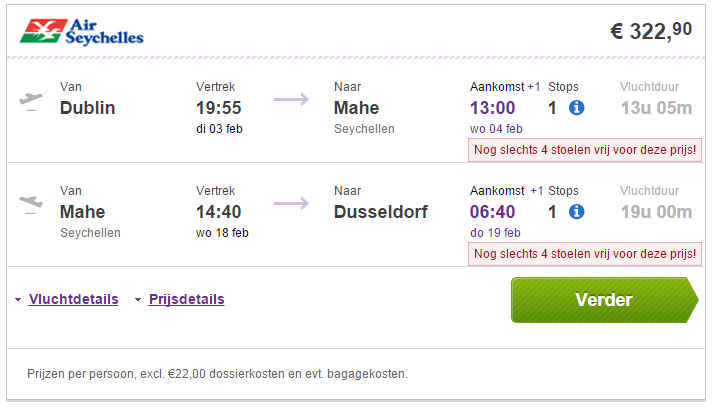Click the Air Seychelles airline logo

point(82,32)
